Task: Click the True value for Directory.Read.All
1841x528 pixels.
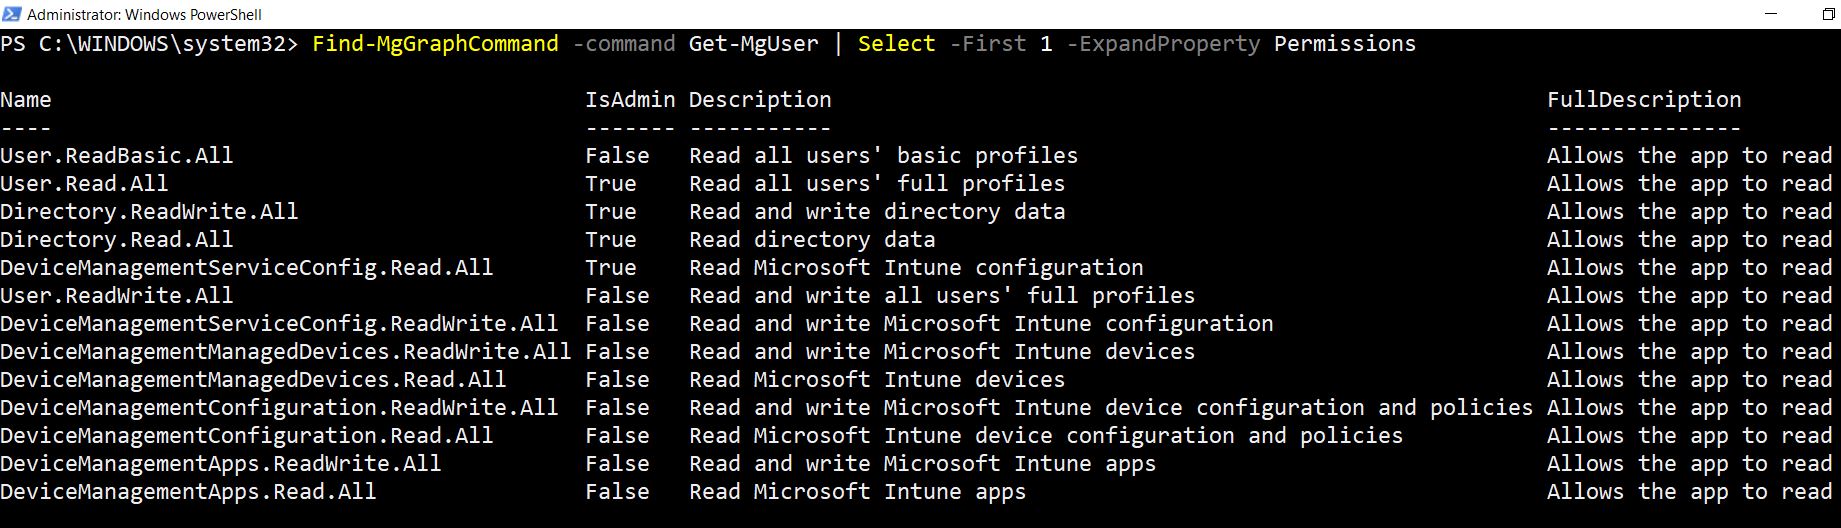Action: coord(611,240)
